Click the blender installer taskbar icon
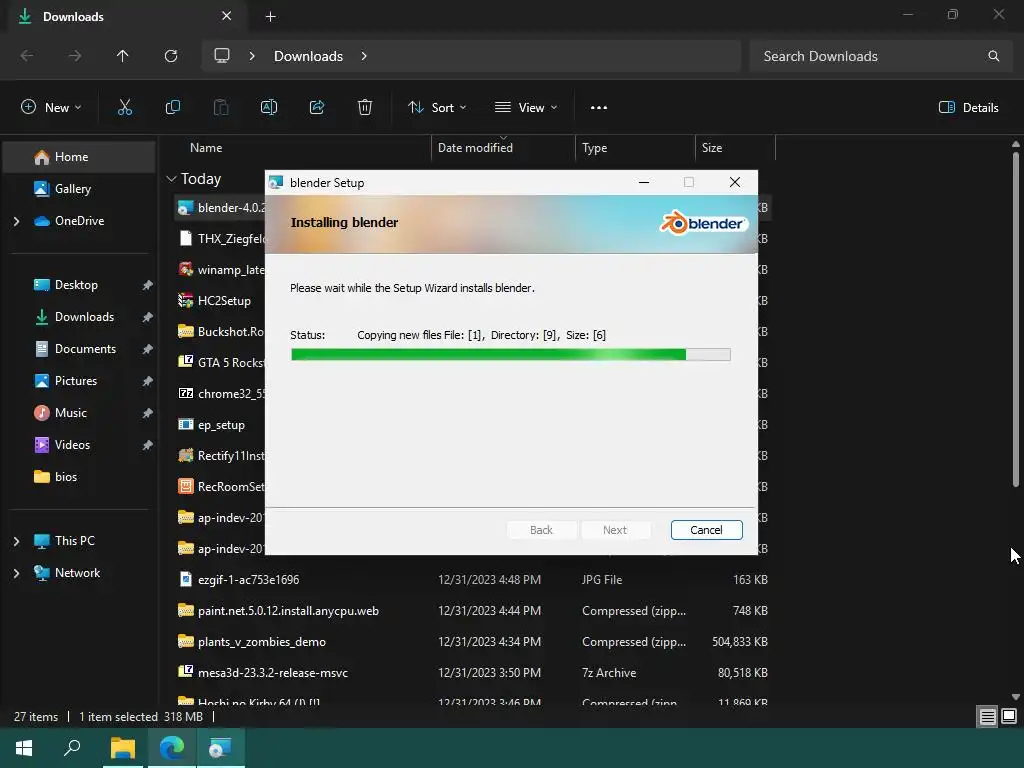 pyautogui.click(x=220, y=748)
